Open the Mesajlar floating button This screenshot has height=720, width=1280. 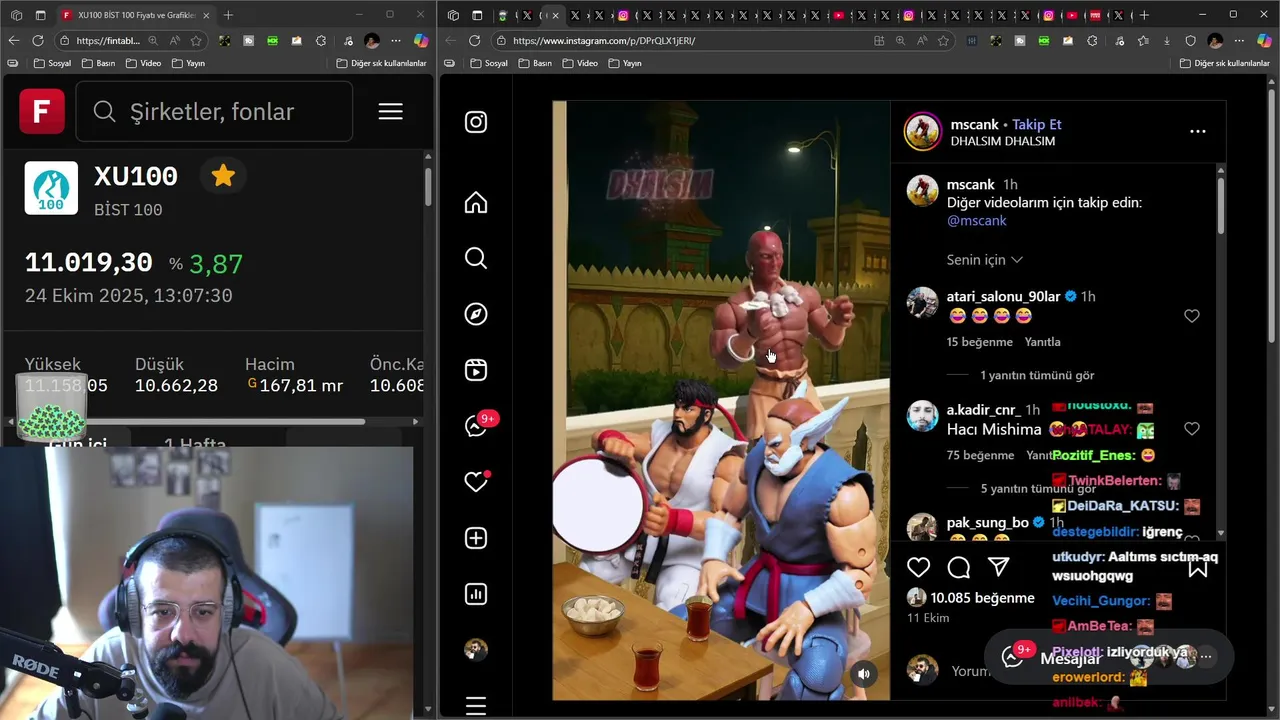(1109, 656)
